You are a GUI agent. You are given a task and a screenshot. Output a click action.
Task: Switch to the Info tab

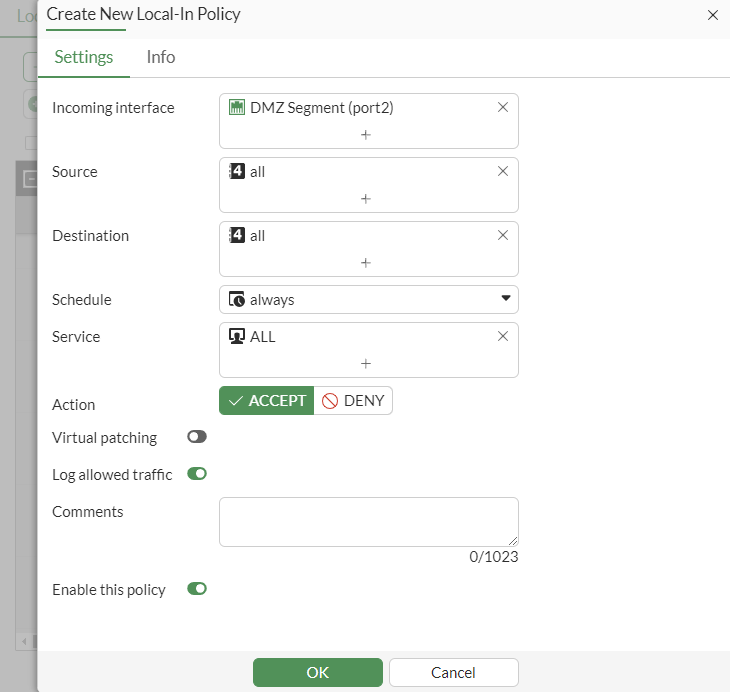(161, 57)
